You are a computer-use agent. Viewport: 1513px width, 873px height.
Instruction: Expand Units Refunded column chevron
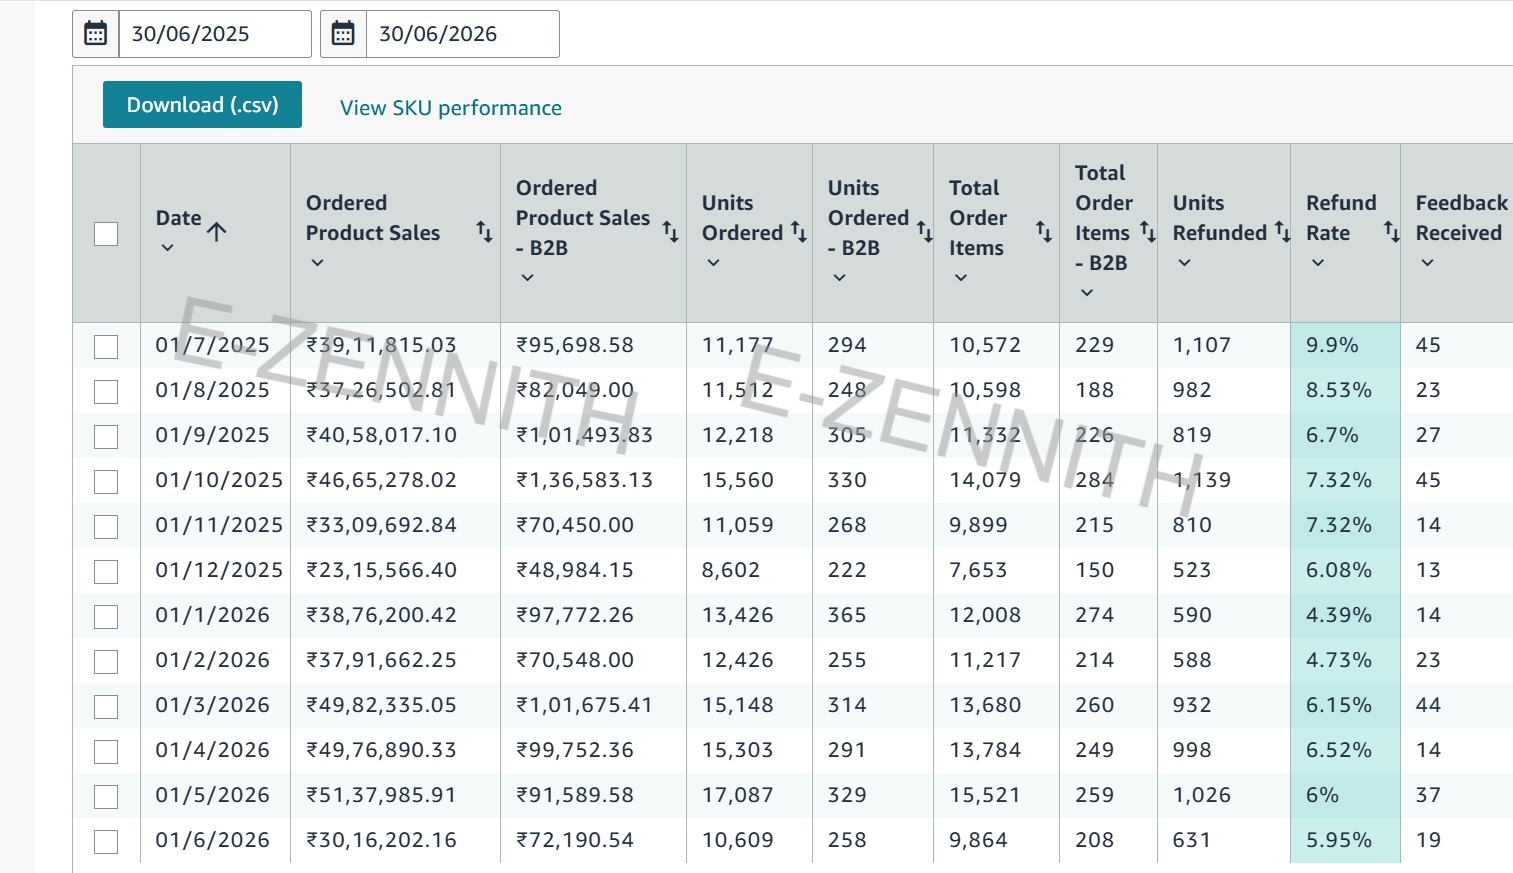coord(1184,262)
